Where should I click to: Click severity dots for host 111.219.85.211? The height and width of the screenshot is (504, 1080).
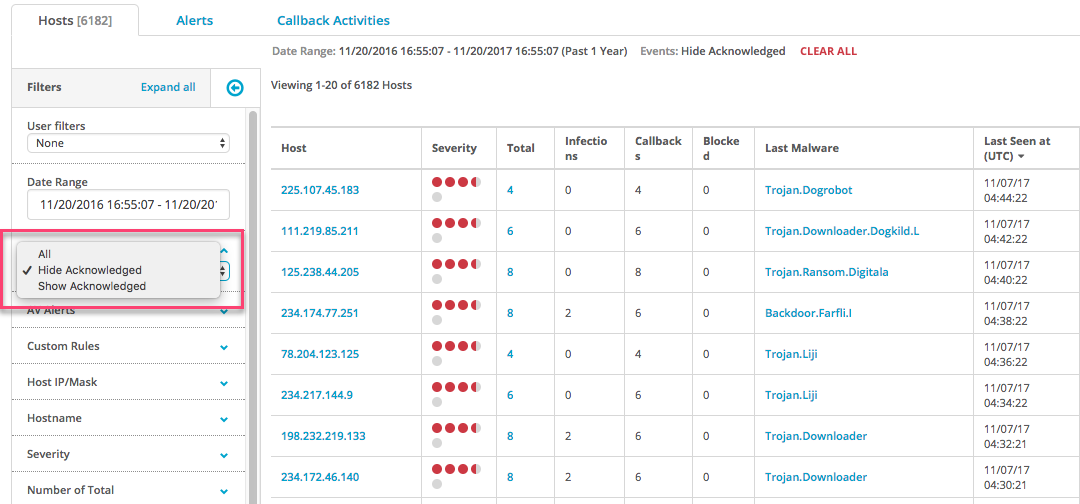click(x=457, y=231)
